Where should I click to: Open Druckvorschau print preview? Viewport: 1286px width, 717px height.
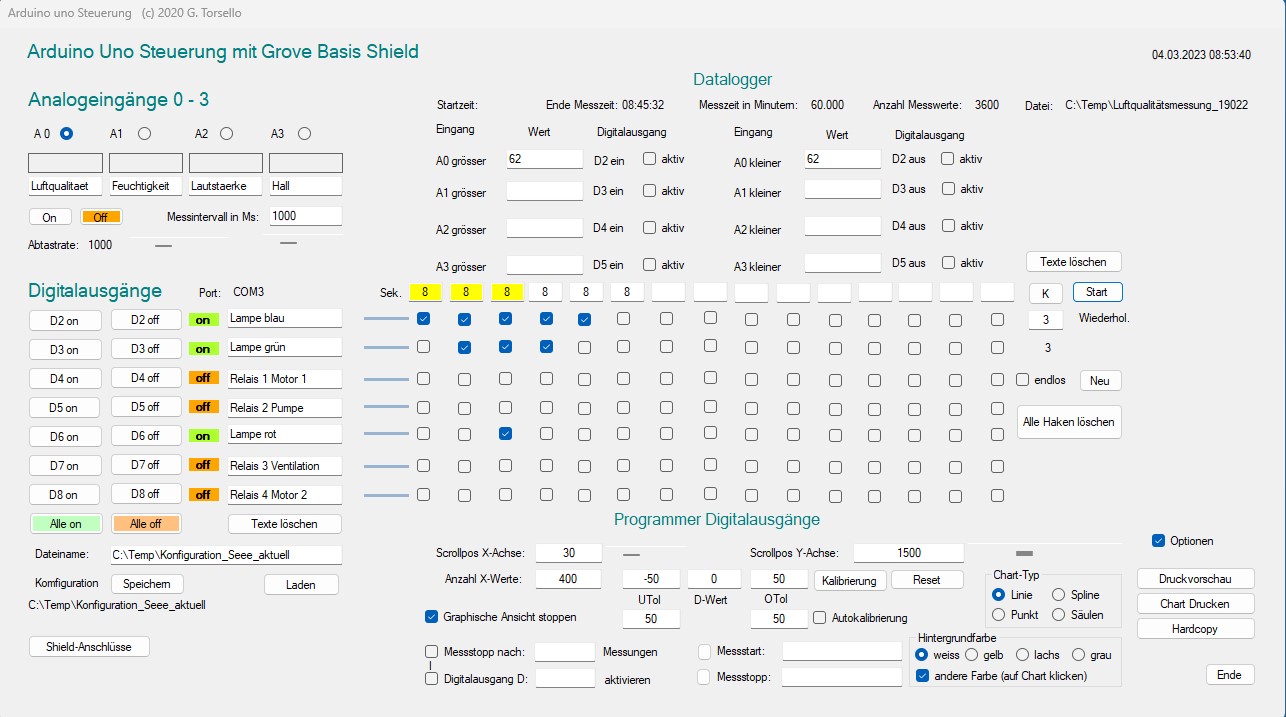point(1195,579)
